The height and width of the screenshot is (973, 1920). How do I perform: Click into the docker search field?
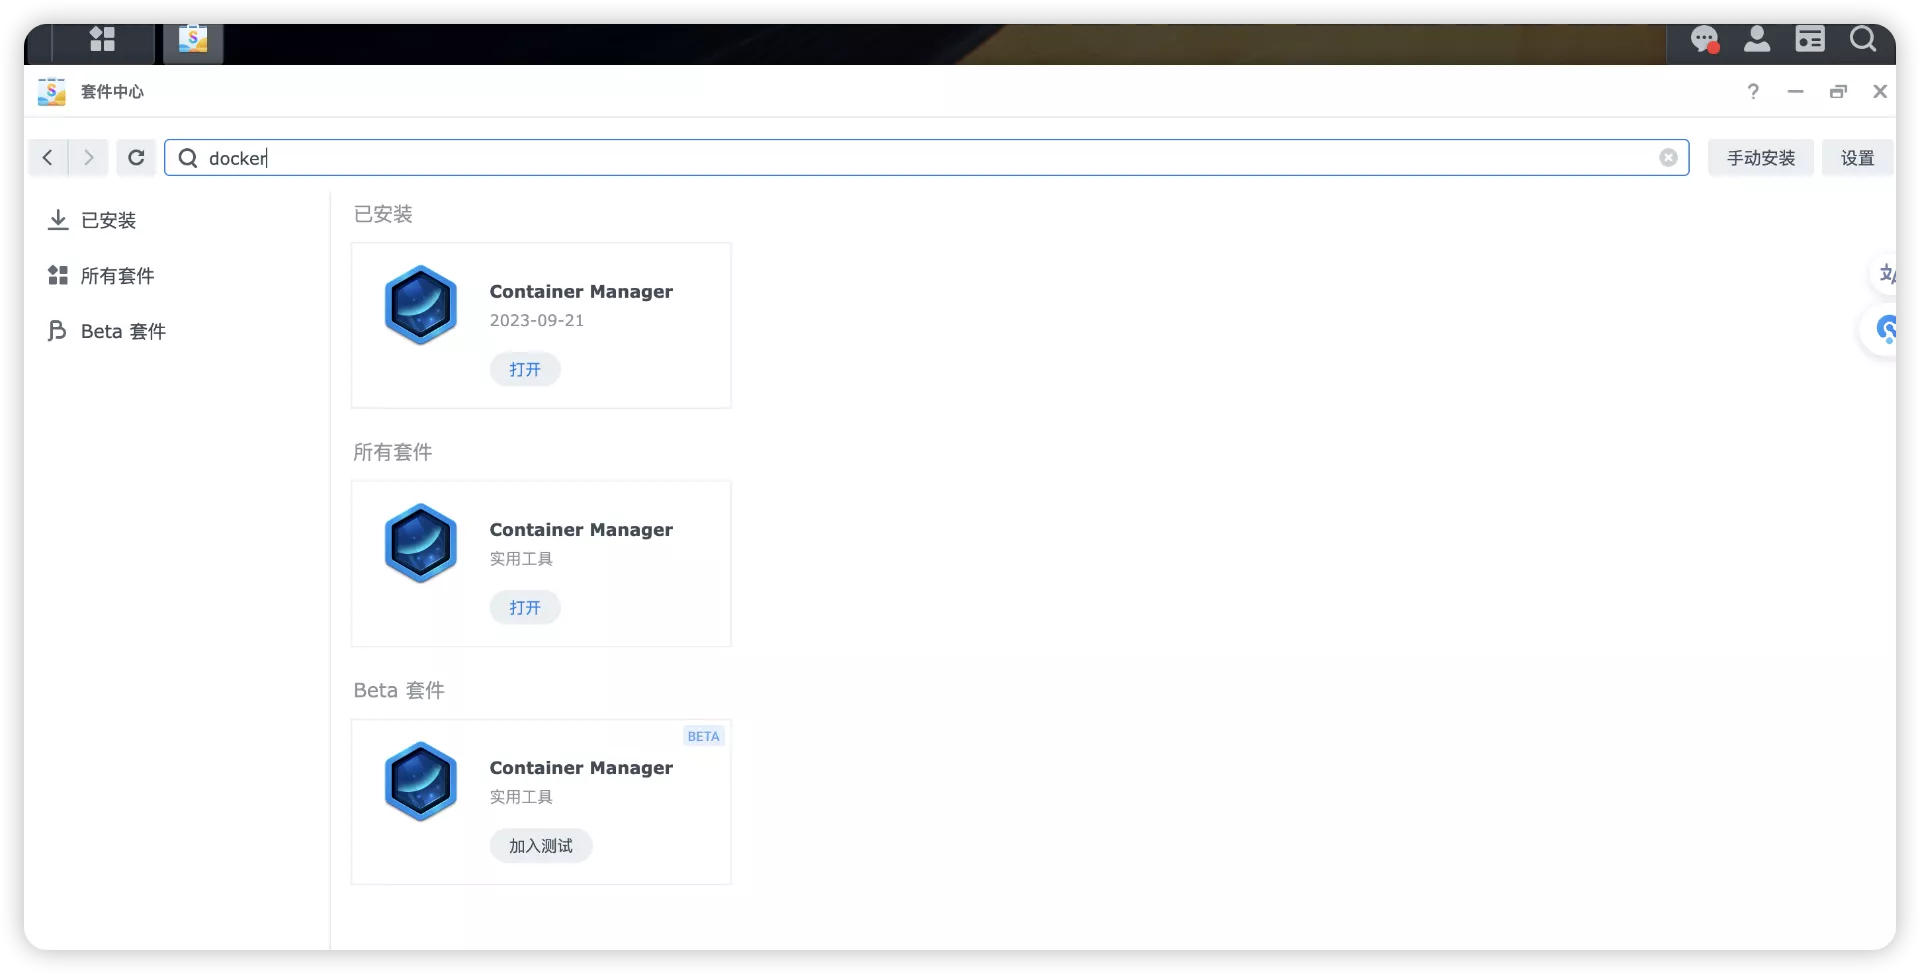(926, 158)
